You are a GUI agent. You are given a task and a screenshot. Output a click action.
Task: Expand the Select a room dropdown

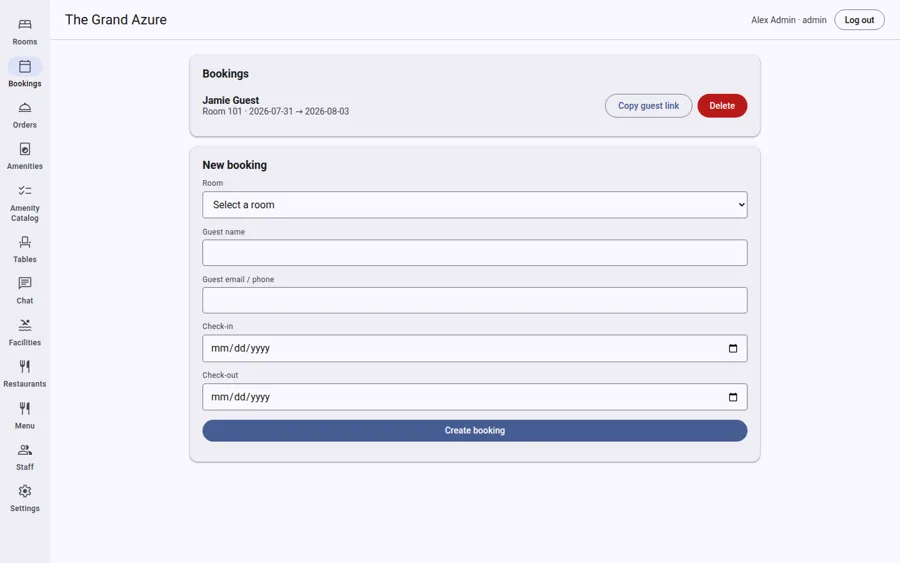pyautogui.click(x=475, y=205)
